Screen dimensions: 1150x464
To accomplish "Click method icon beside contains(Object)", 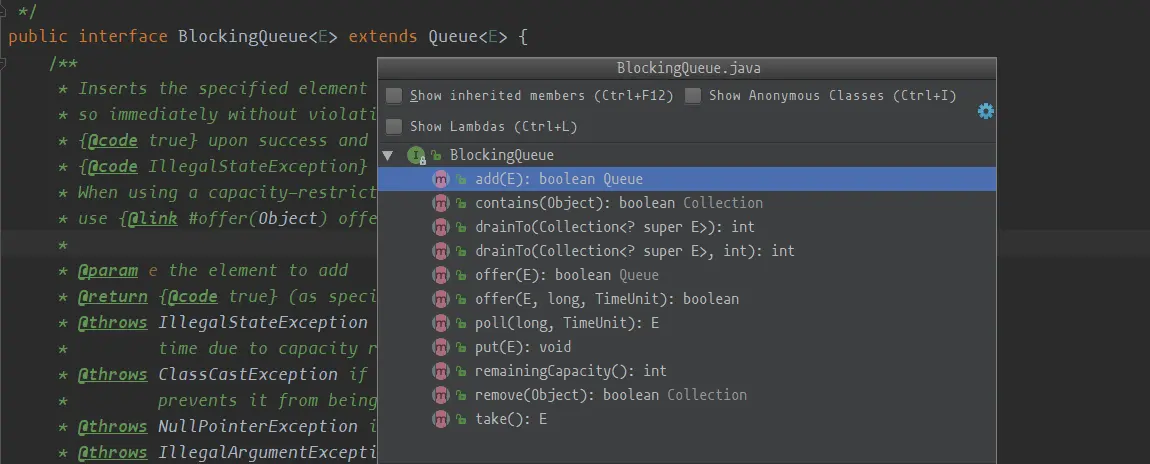I will coord(441,203).
